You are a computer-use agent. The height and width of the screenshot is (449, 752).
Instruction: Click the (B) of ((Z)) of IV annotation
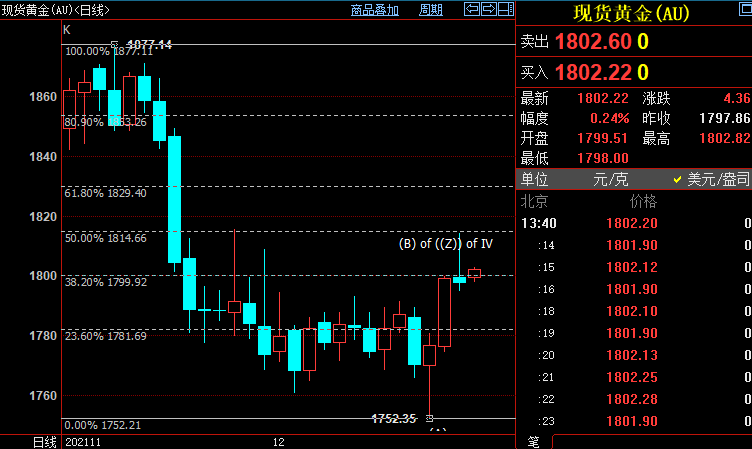[445, 243]
